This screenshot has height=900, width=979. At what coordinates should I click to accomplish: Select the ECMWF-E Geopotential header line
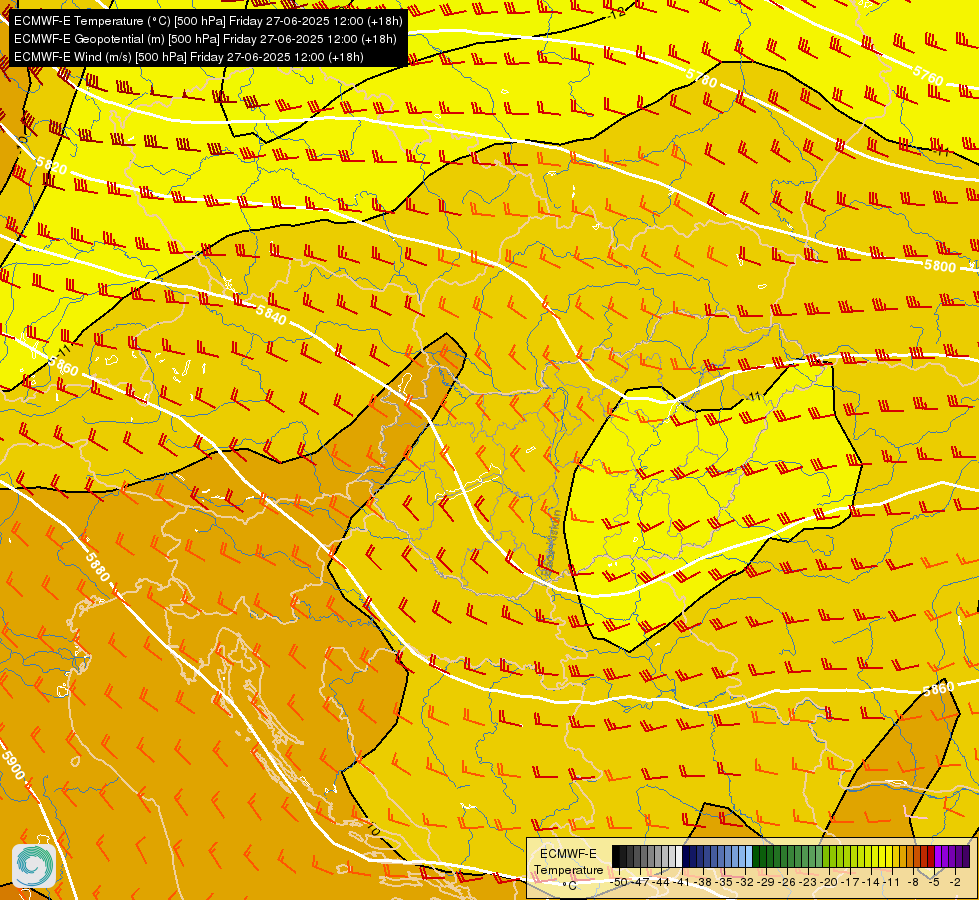click(x=205, y=39)
